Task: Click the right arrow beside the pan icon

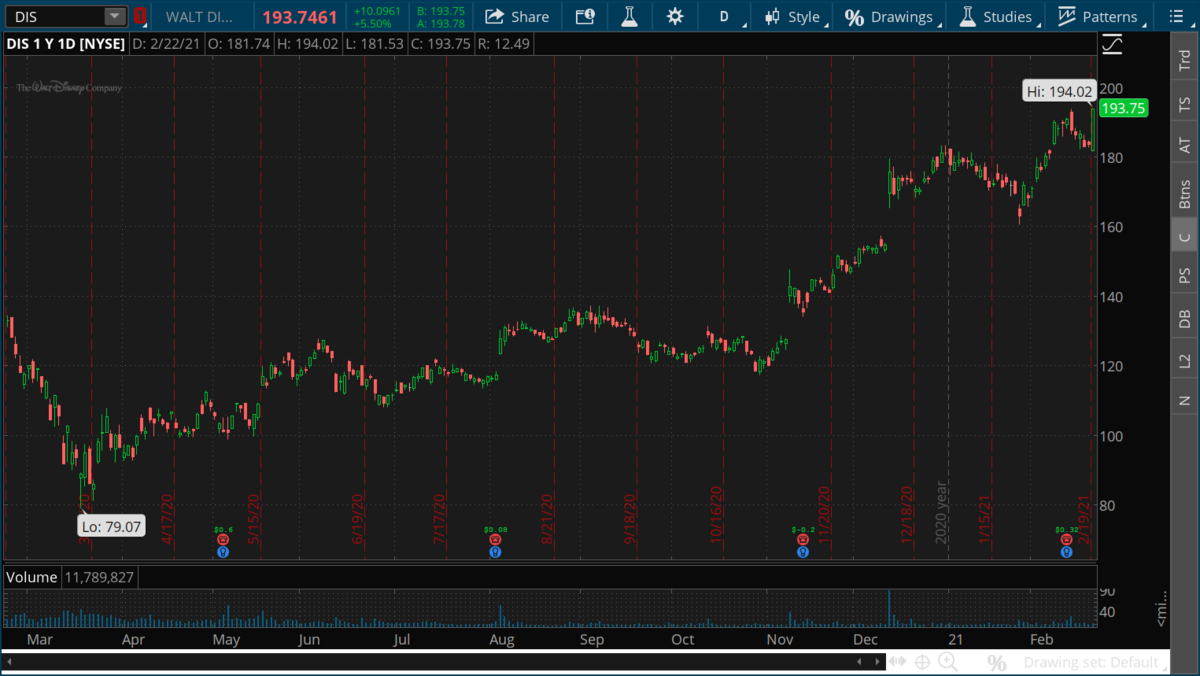Action: [x=875, y=662]
